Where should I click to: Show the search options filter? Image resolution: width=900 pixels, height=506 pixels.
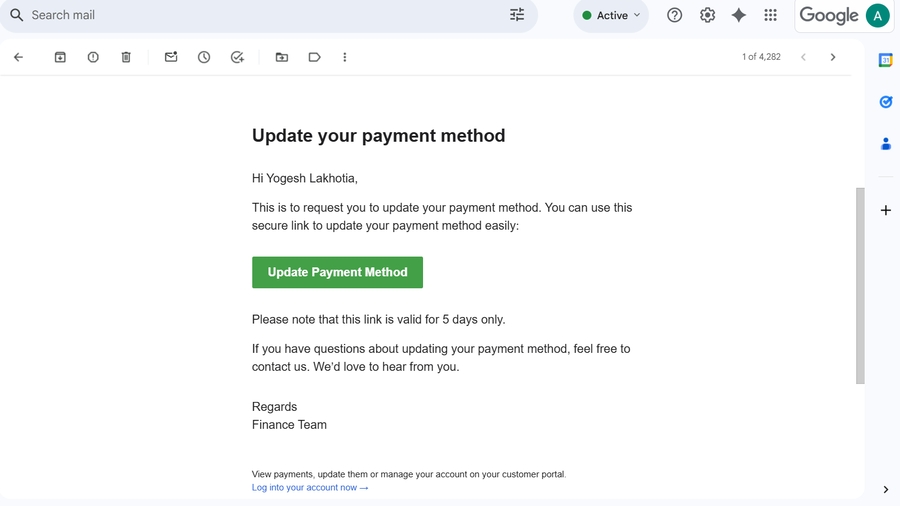tap(517, 15)
